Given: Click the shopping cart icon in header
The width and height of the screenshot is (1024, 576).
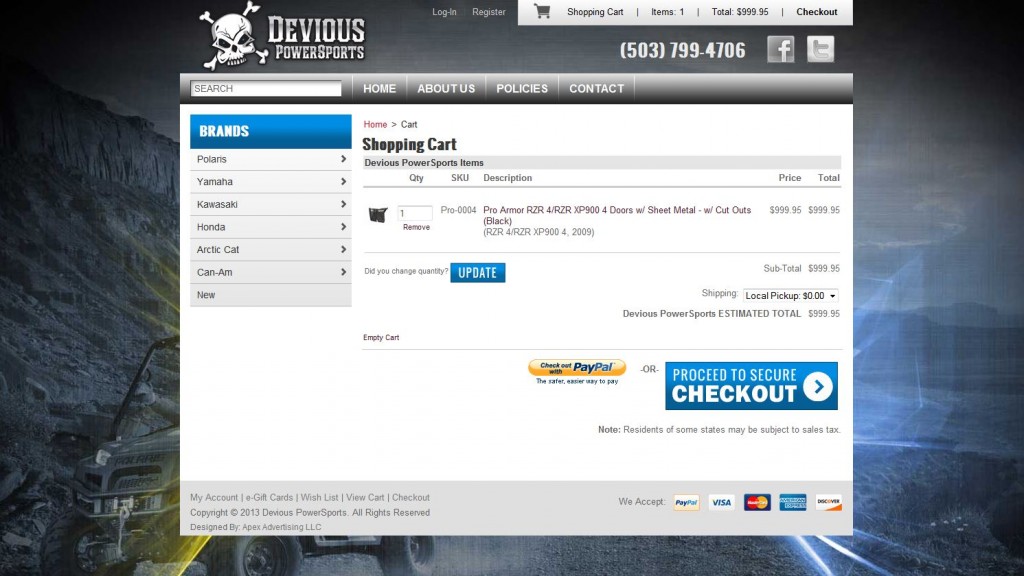Looking at the screenshot, I should pyautogui.click(x=542, y=12).
